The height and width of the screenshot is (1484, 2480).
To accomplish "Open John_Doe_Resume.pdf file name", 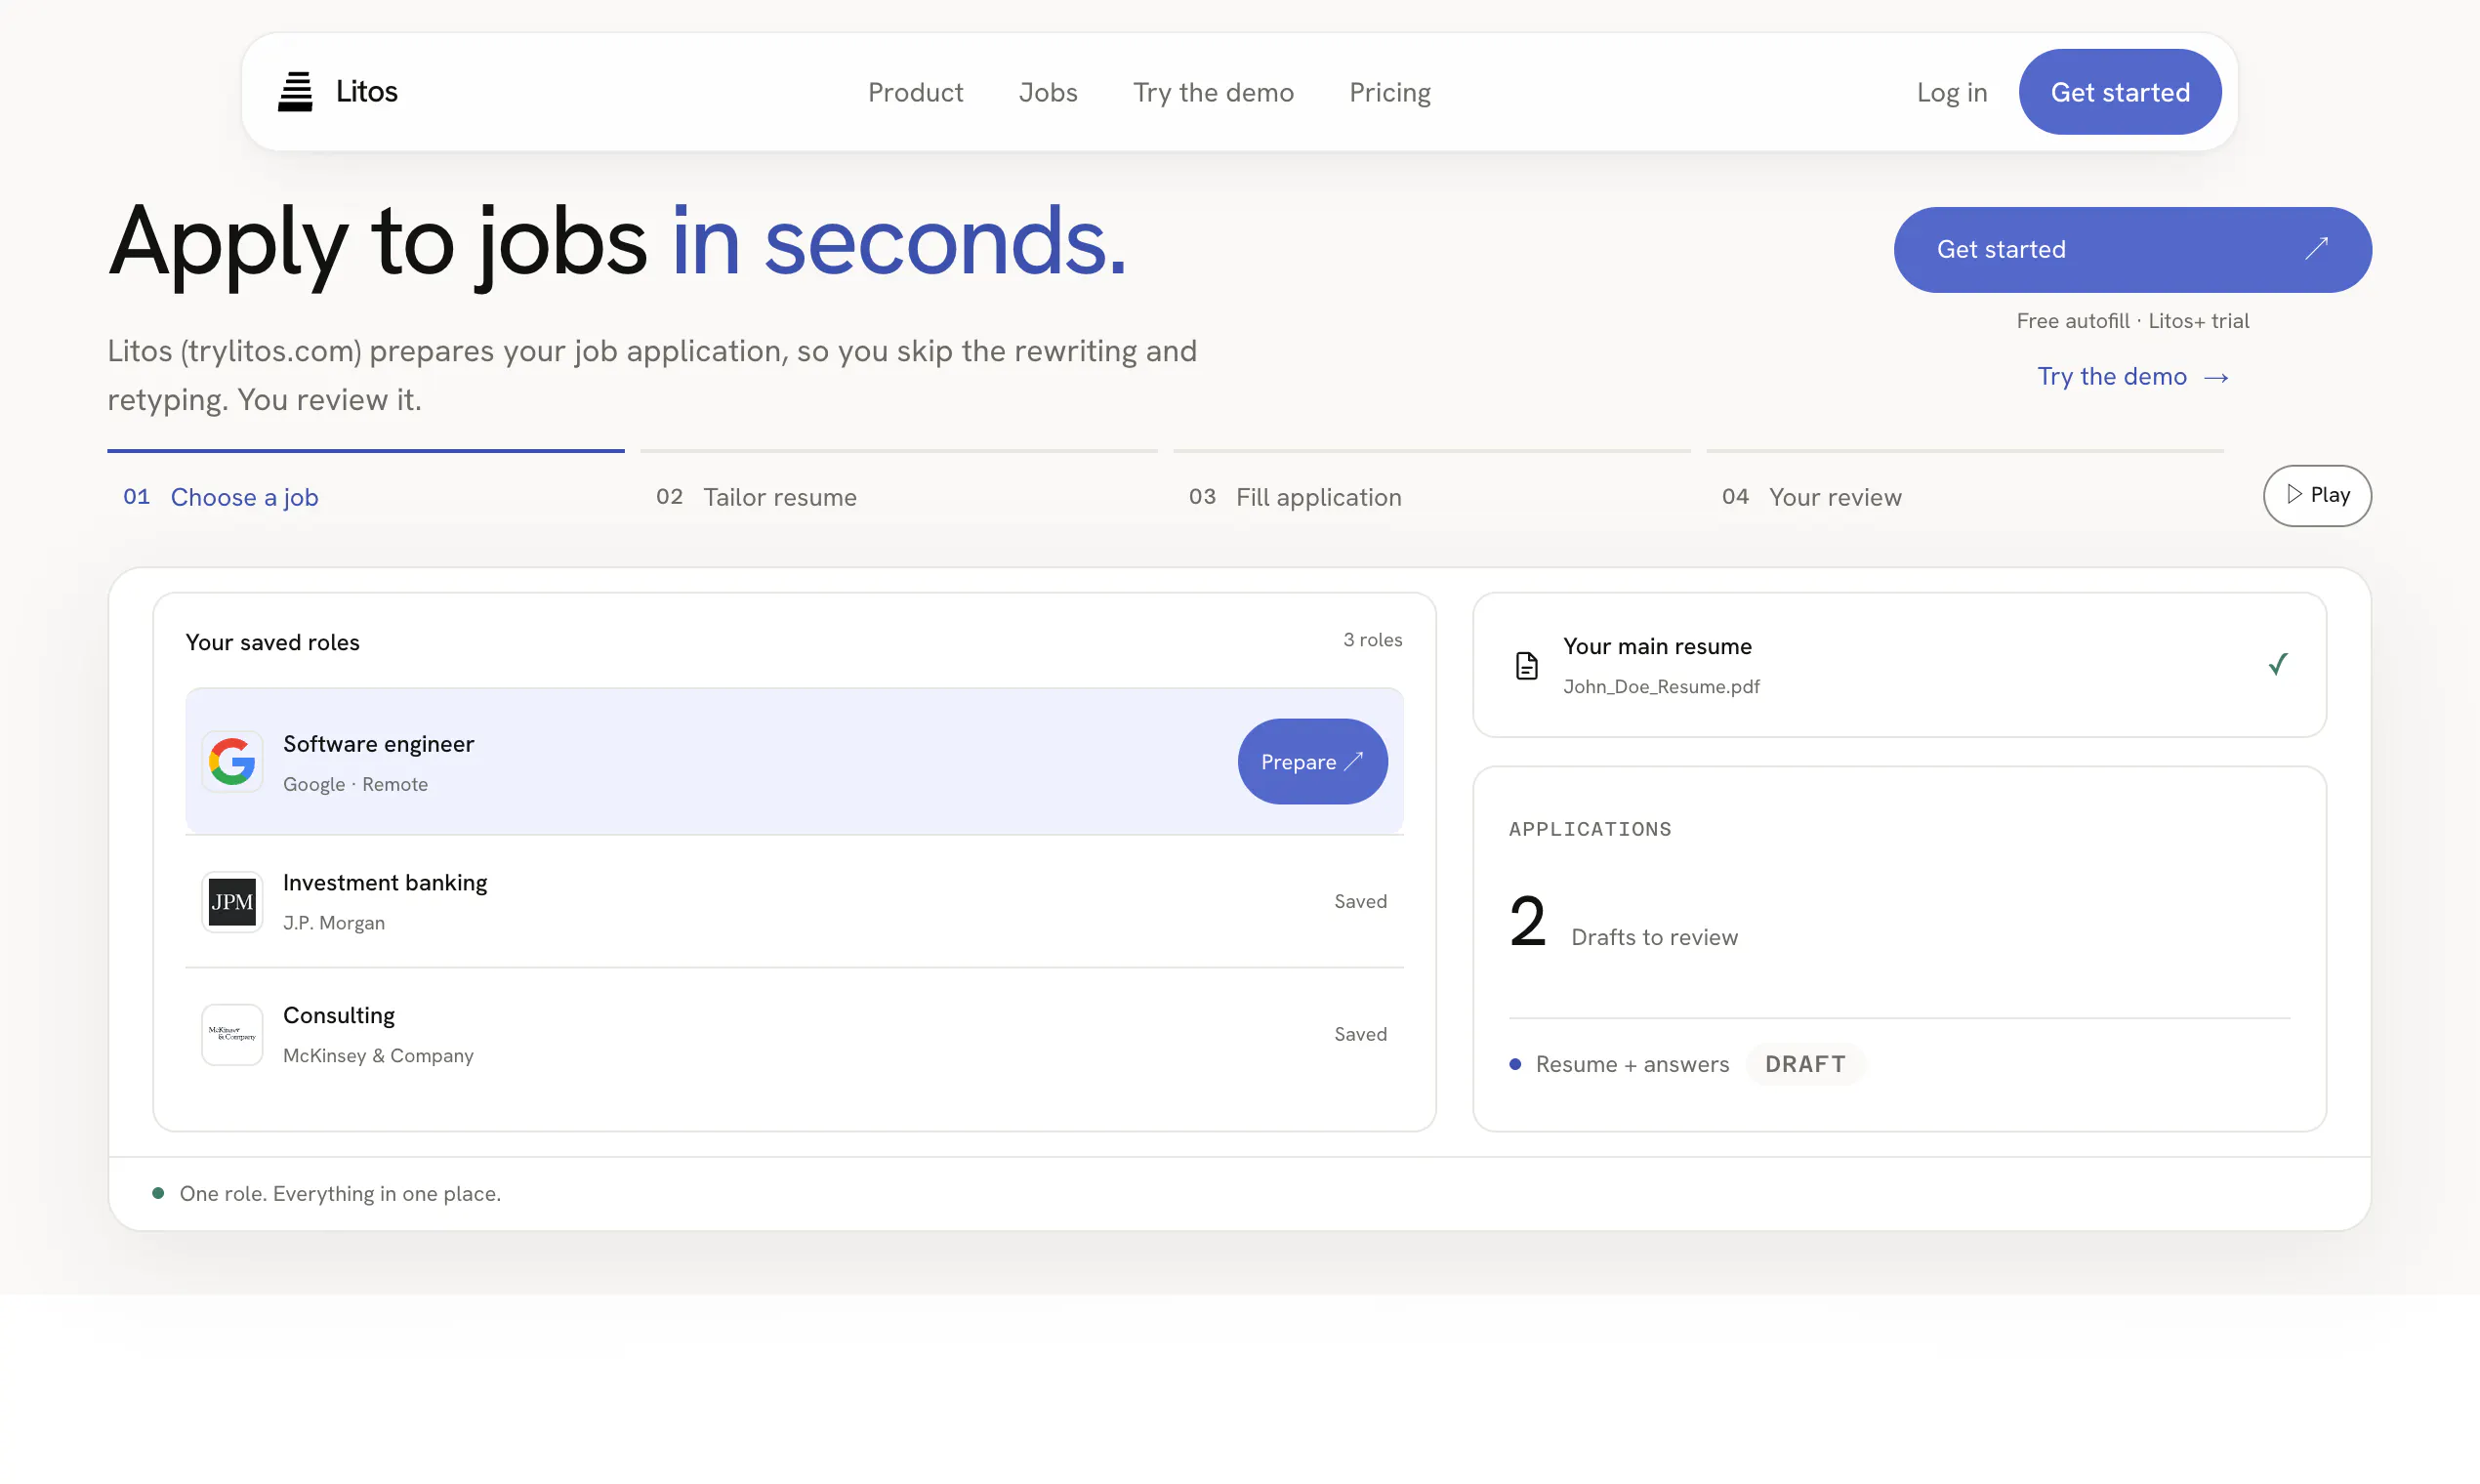I will [x=1661, y=687].
